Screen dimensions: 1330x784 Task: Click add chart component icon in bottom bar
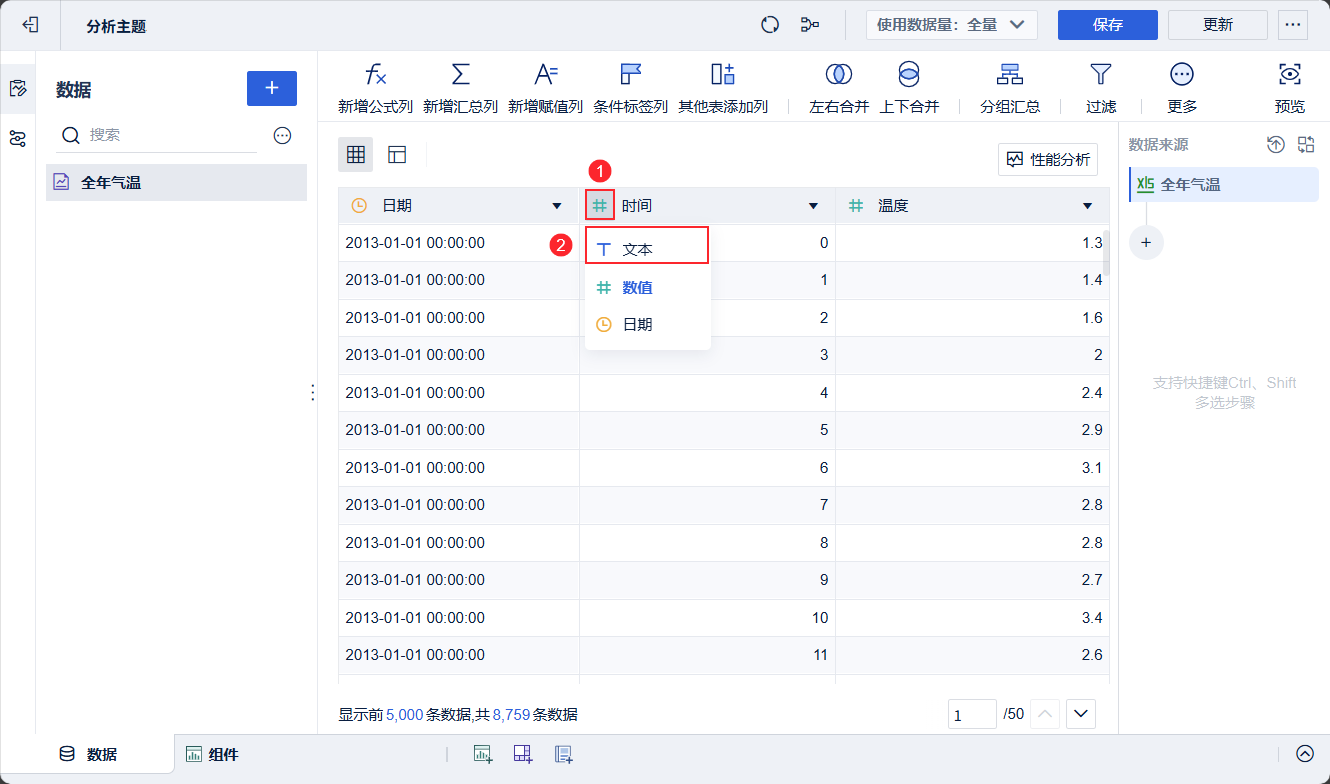click(x=483, y=754)
